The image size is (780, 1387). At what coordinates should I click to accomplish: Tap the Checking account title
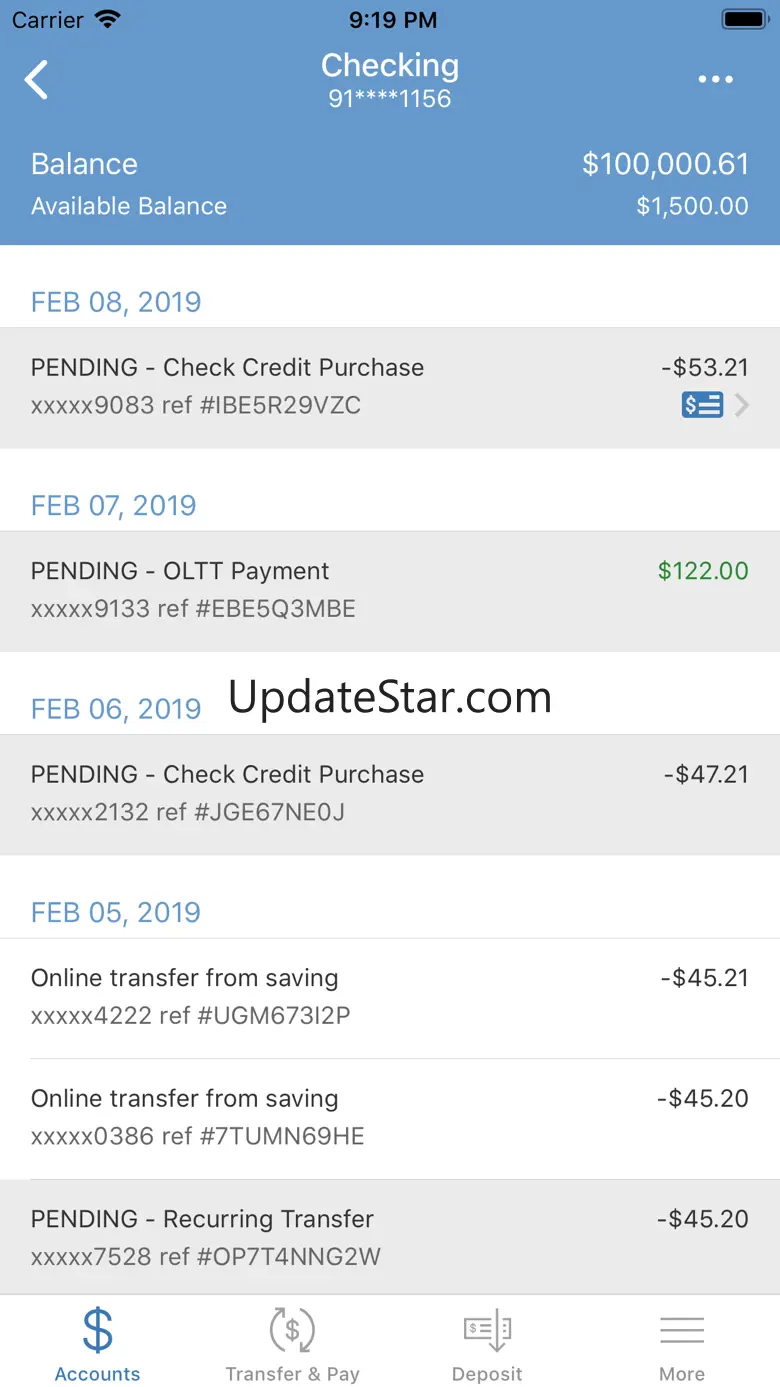390,66
